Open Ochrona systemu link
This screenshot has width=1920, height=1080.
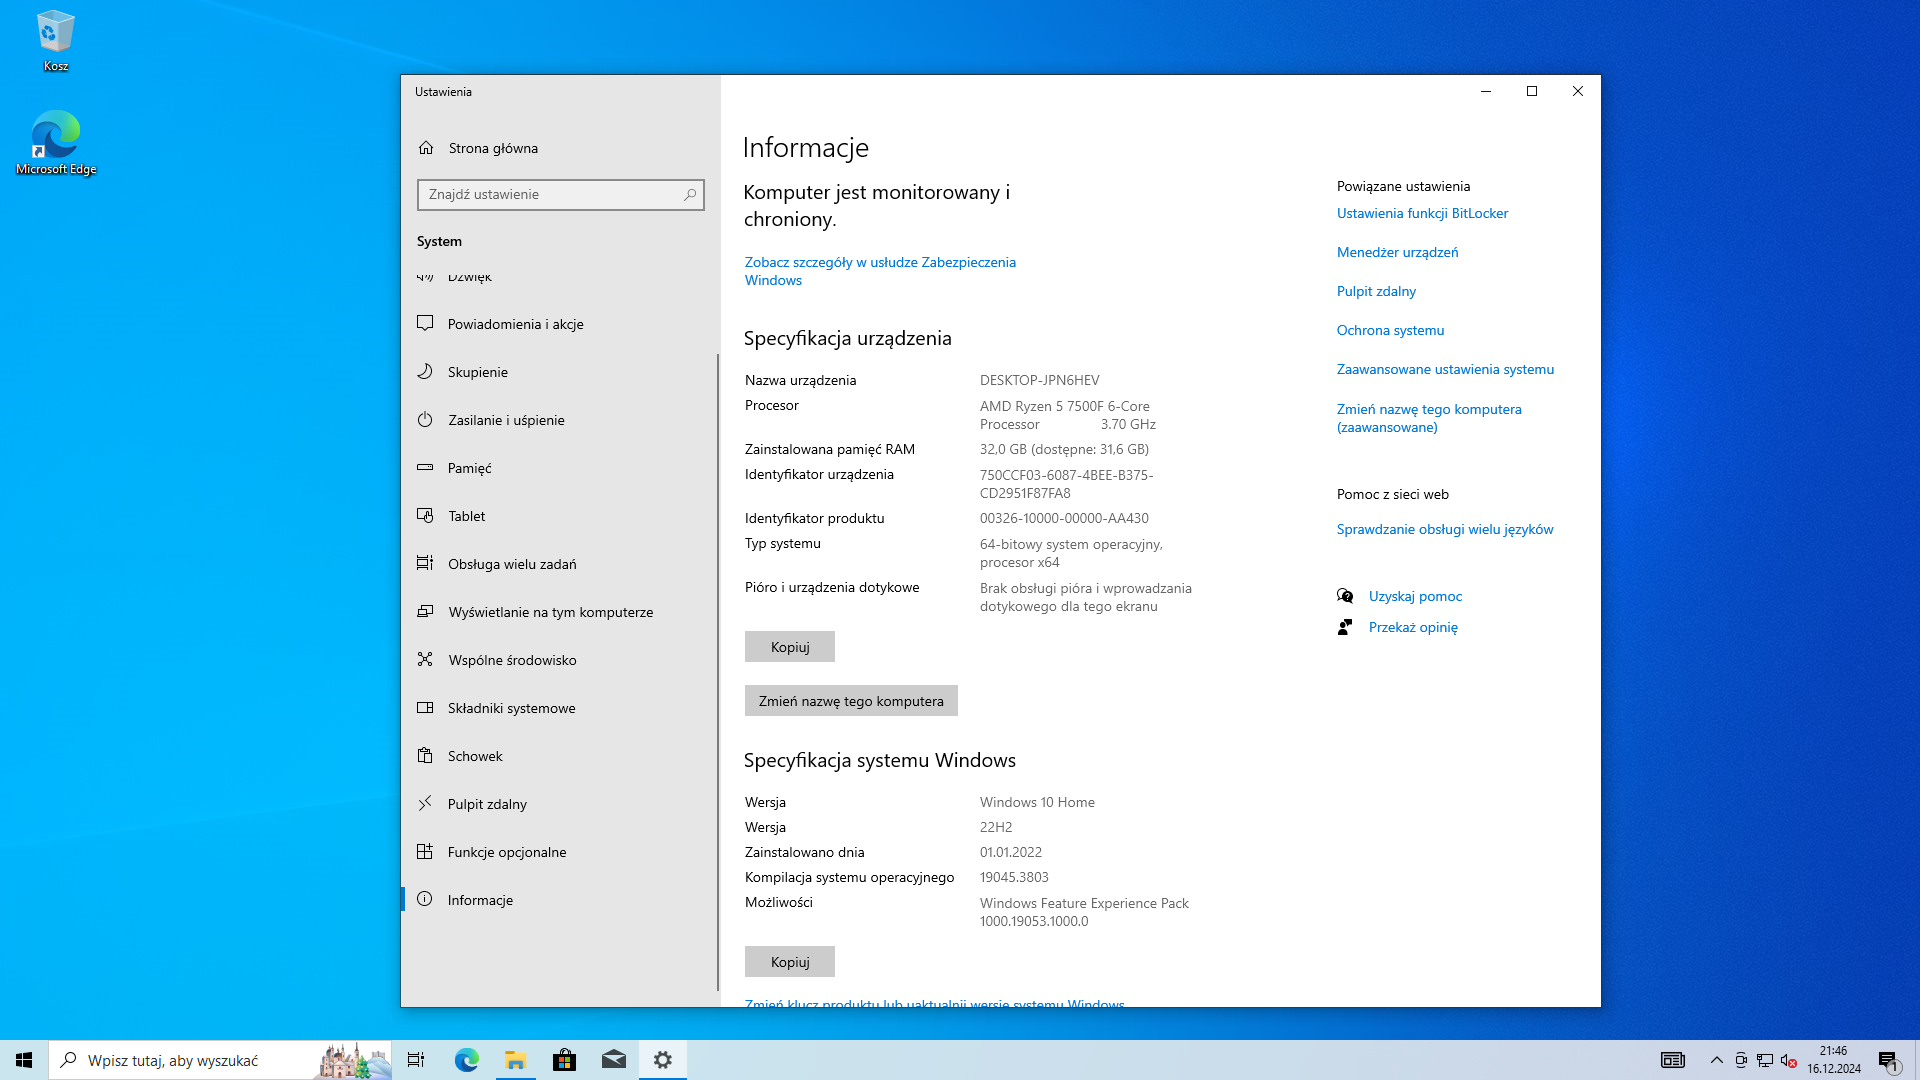[x=1390, y=330]
